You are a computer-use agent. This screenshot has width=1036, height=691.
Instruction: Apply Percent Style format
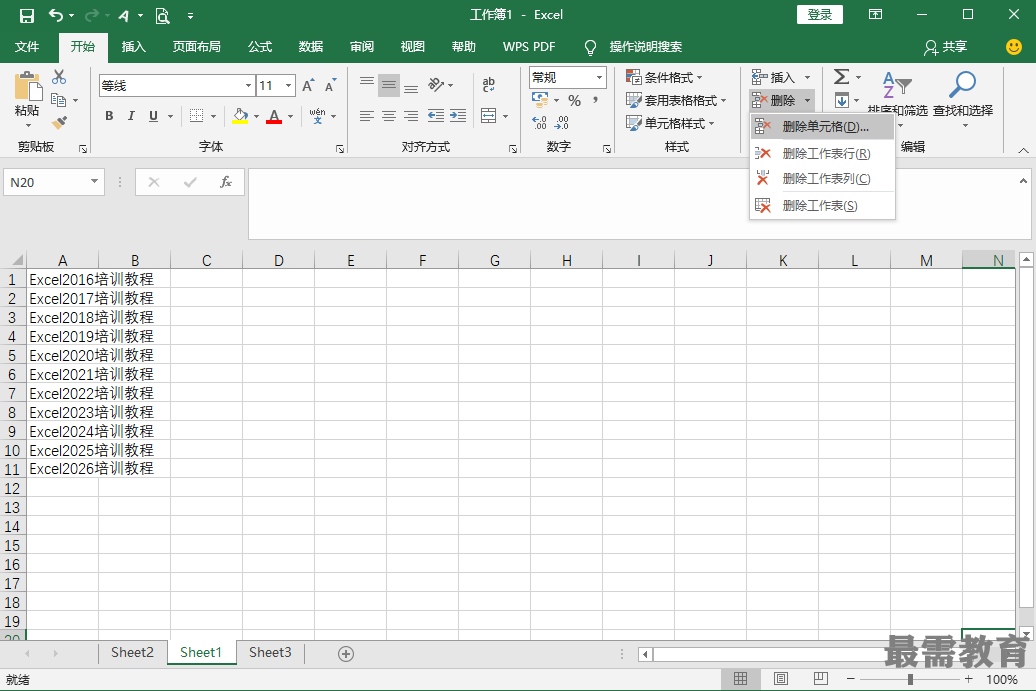574,100
